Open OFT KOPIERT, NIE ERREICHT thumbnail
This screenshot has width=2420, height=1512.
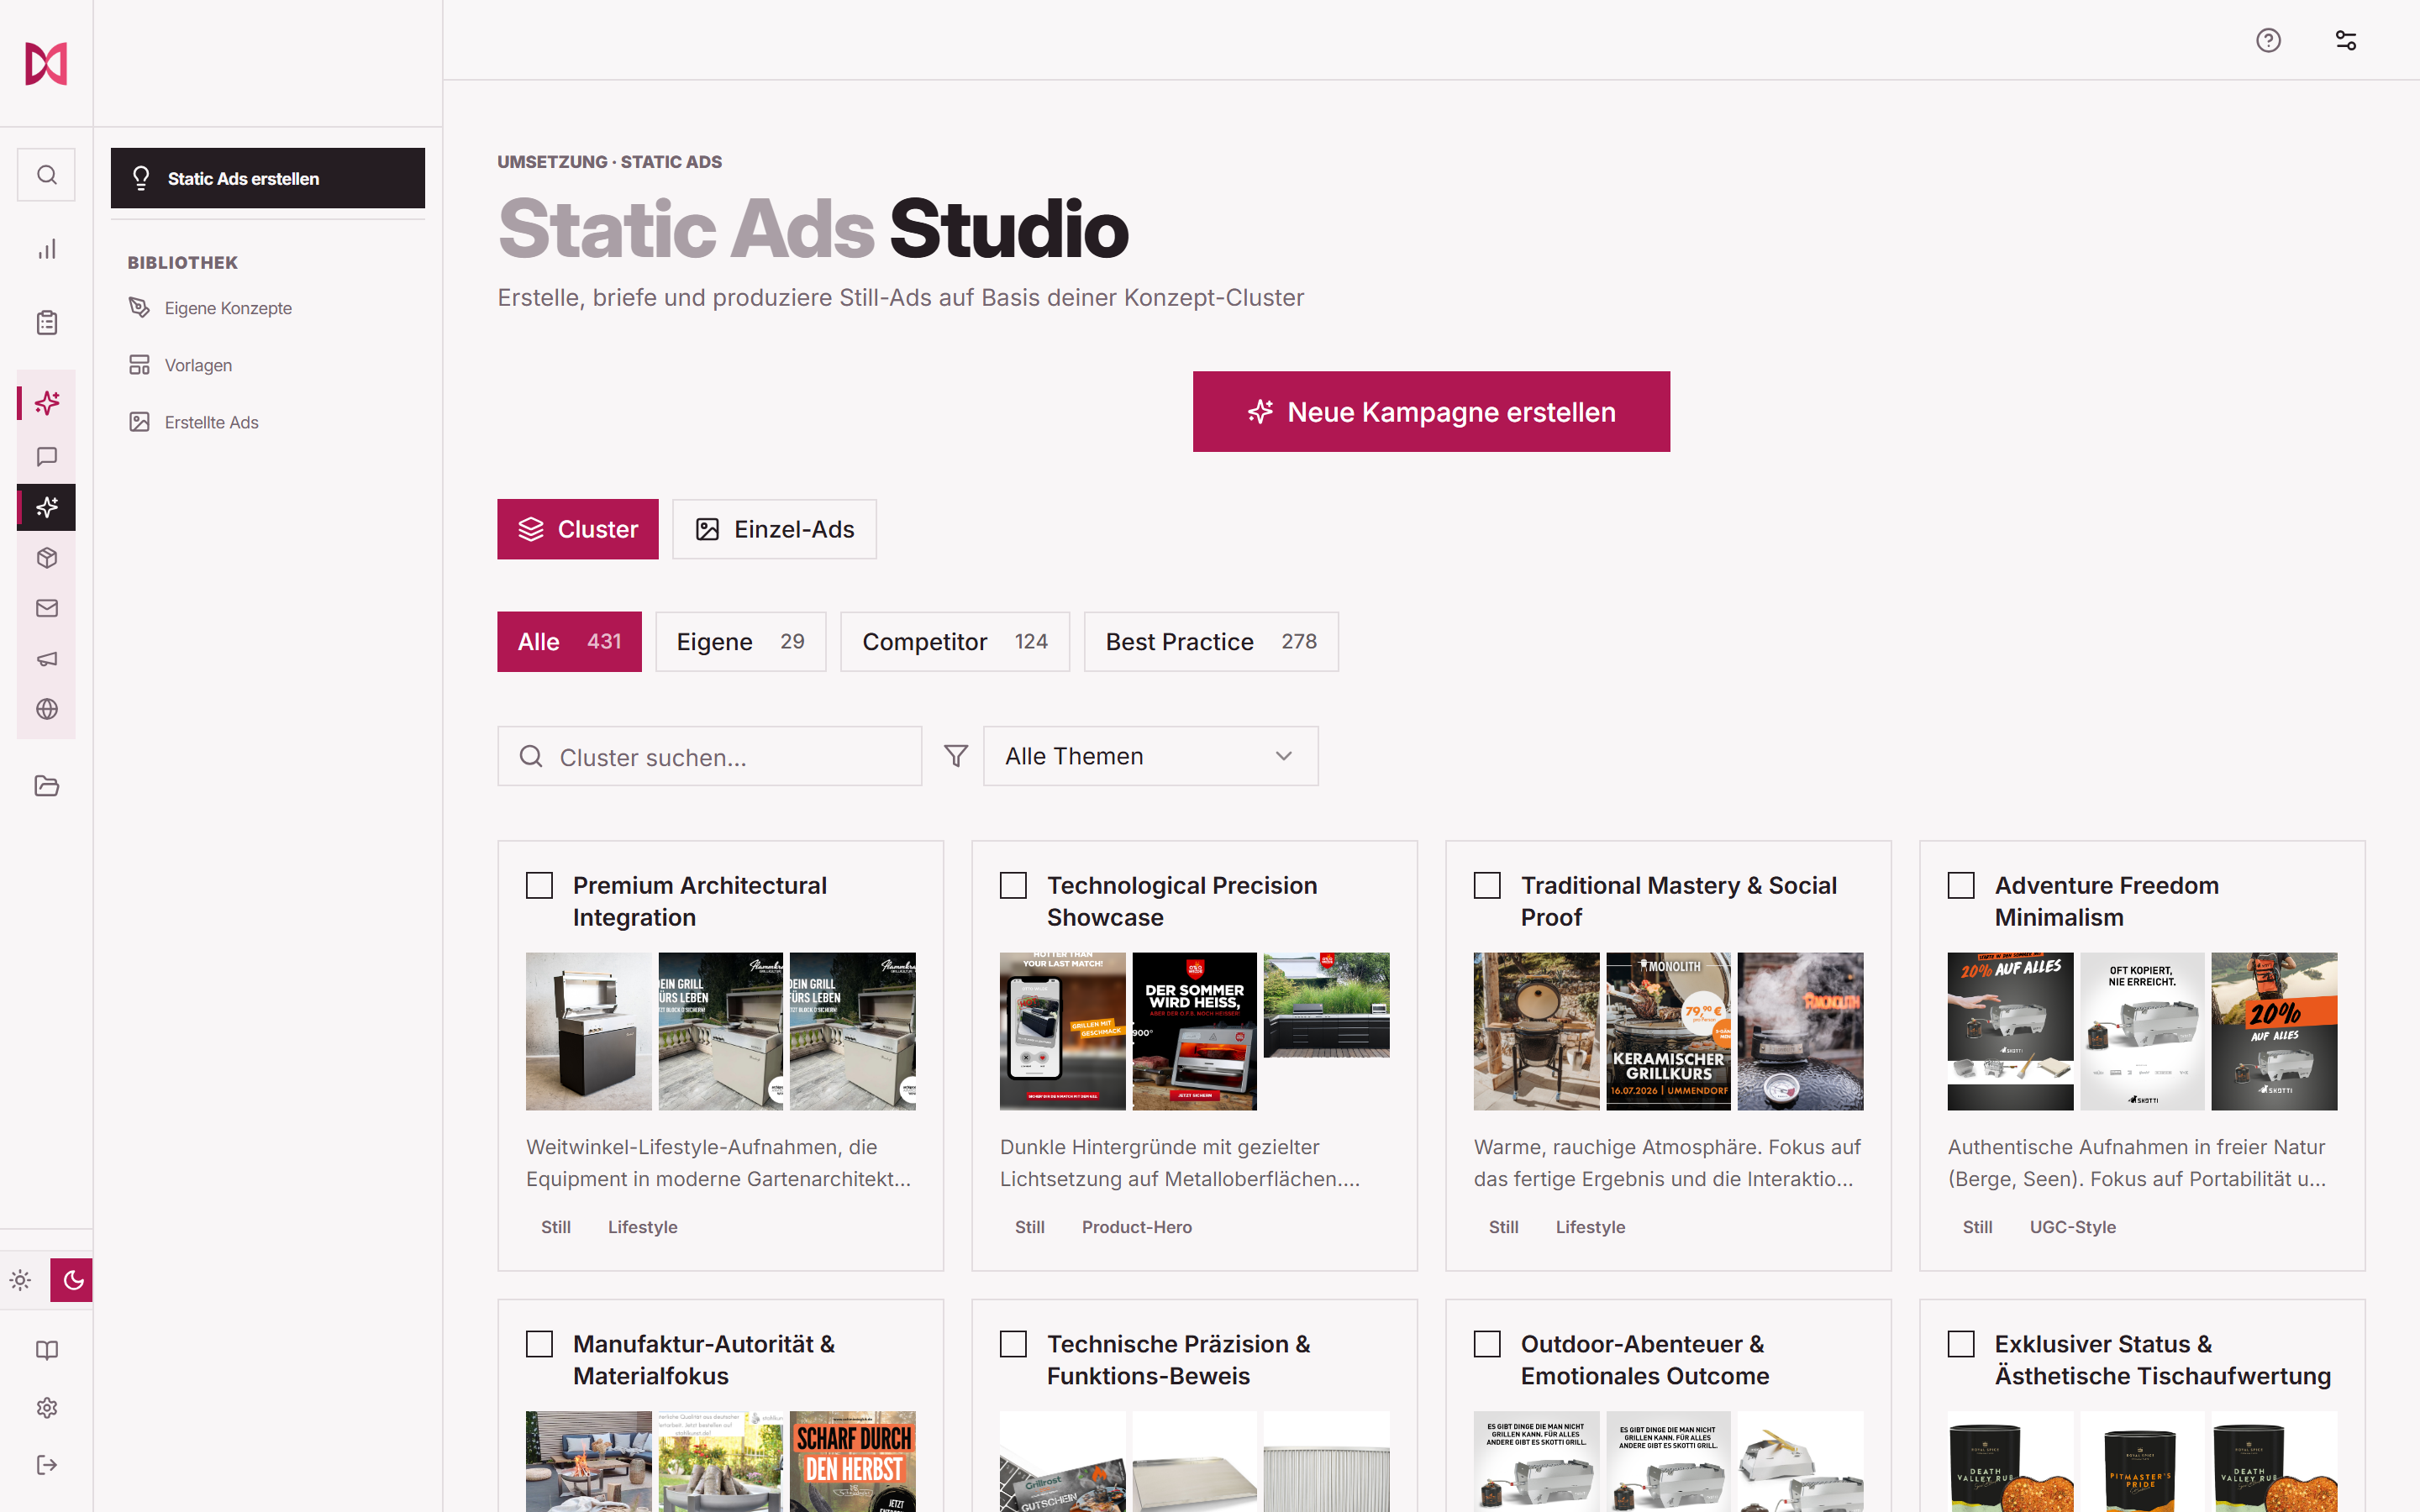pyautogui.click(x=2142, y=1031)
